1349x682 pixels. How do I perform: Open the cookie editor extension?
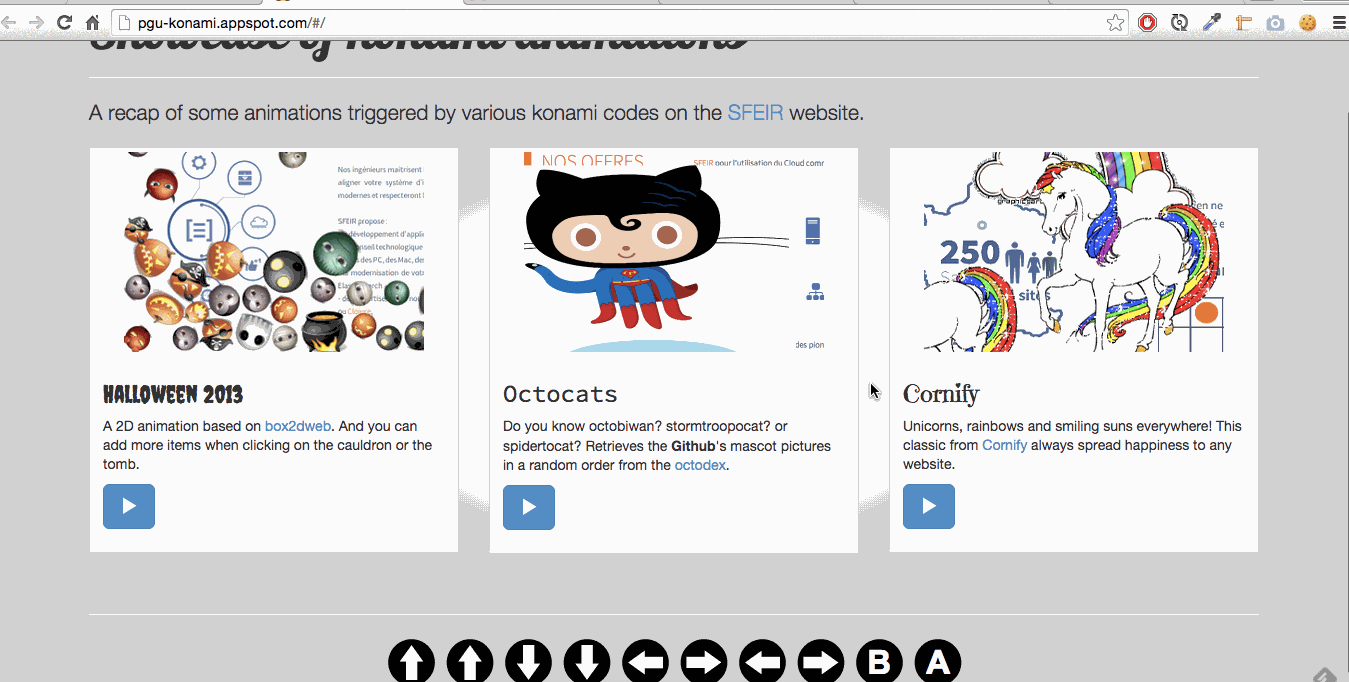pos(1307,22)
